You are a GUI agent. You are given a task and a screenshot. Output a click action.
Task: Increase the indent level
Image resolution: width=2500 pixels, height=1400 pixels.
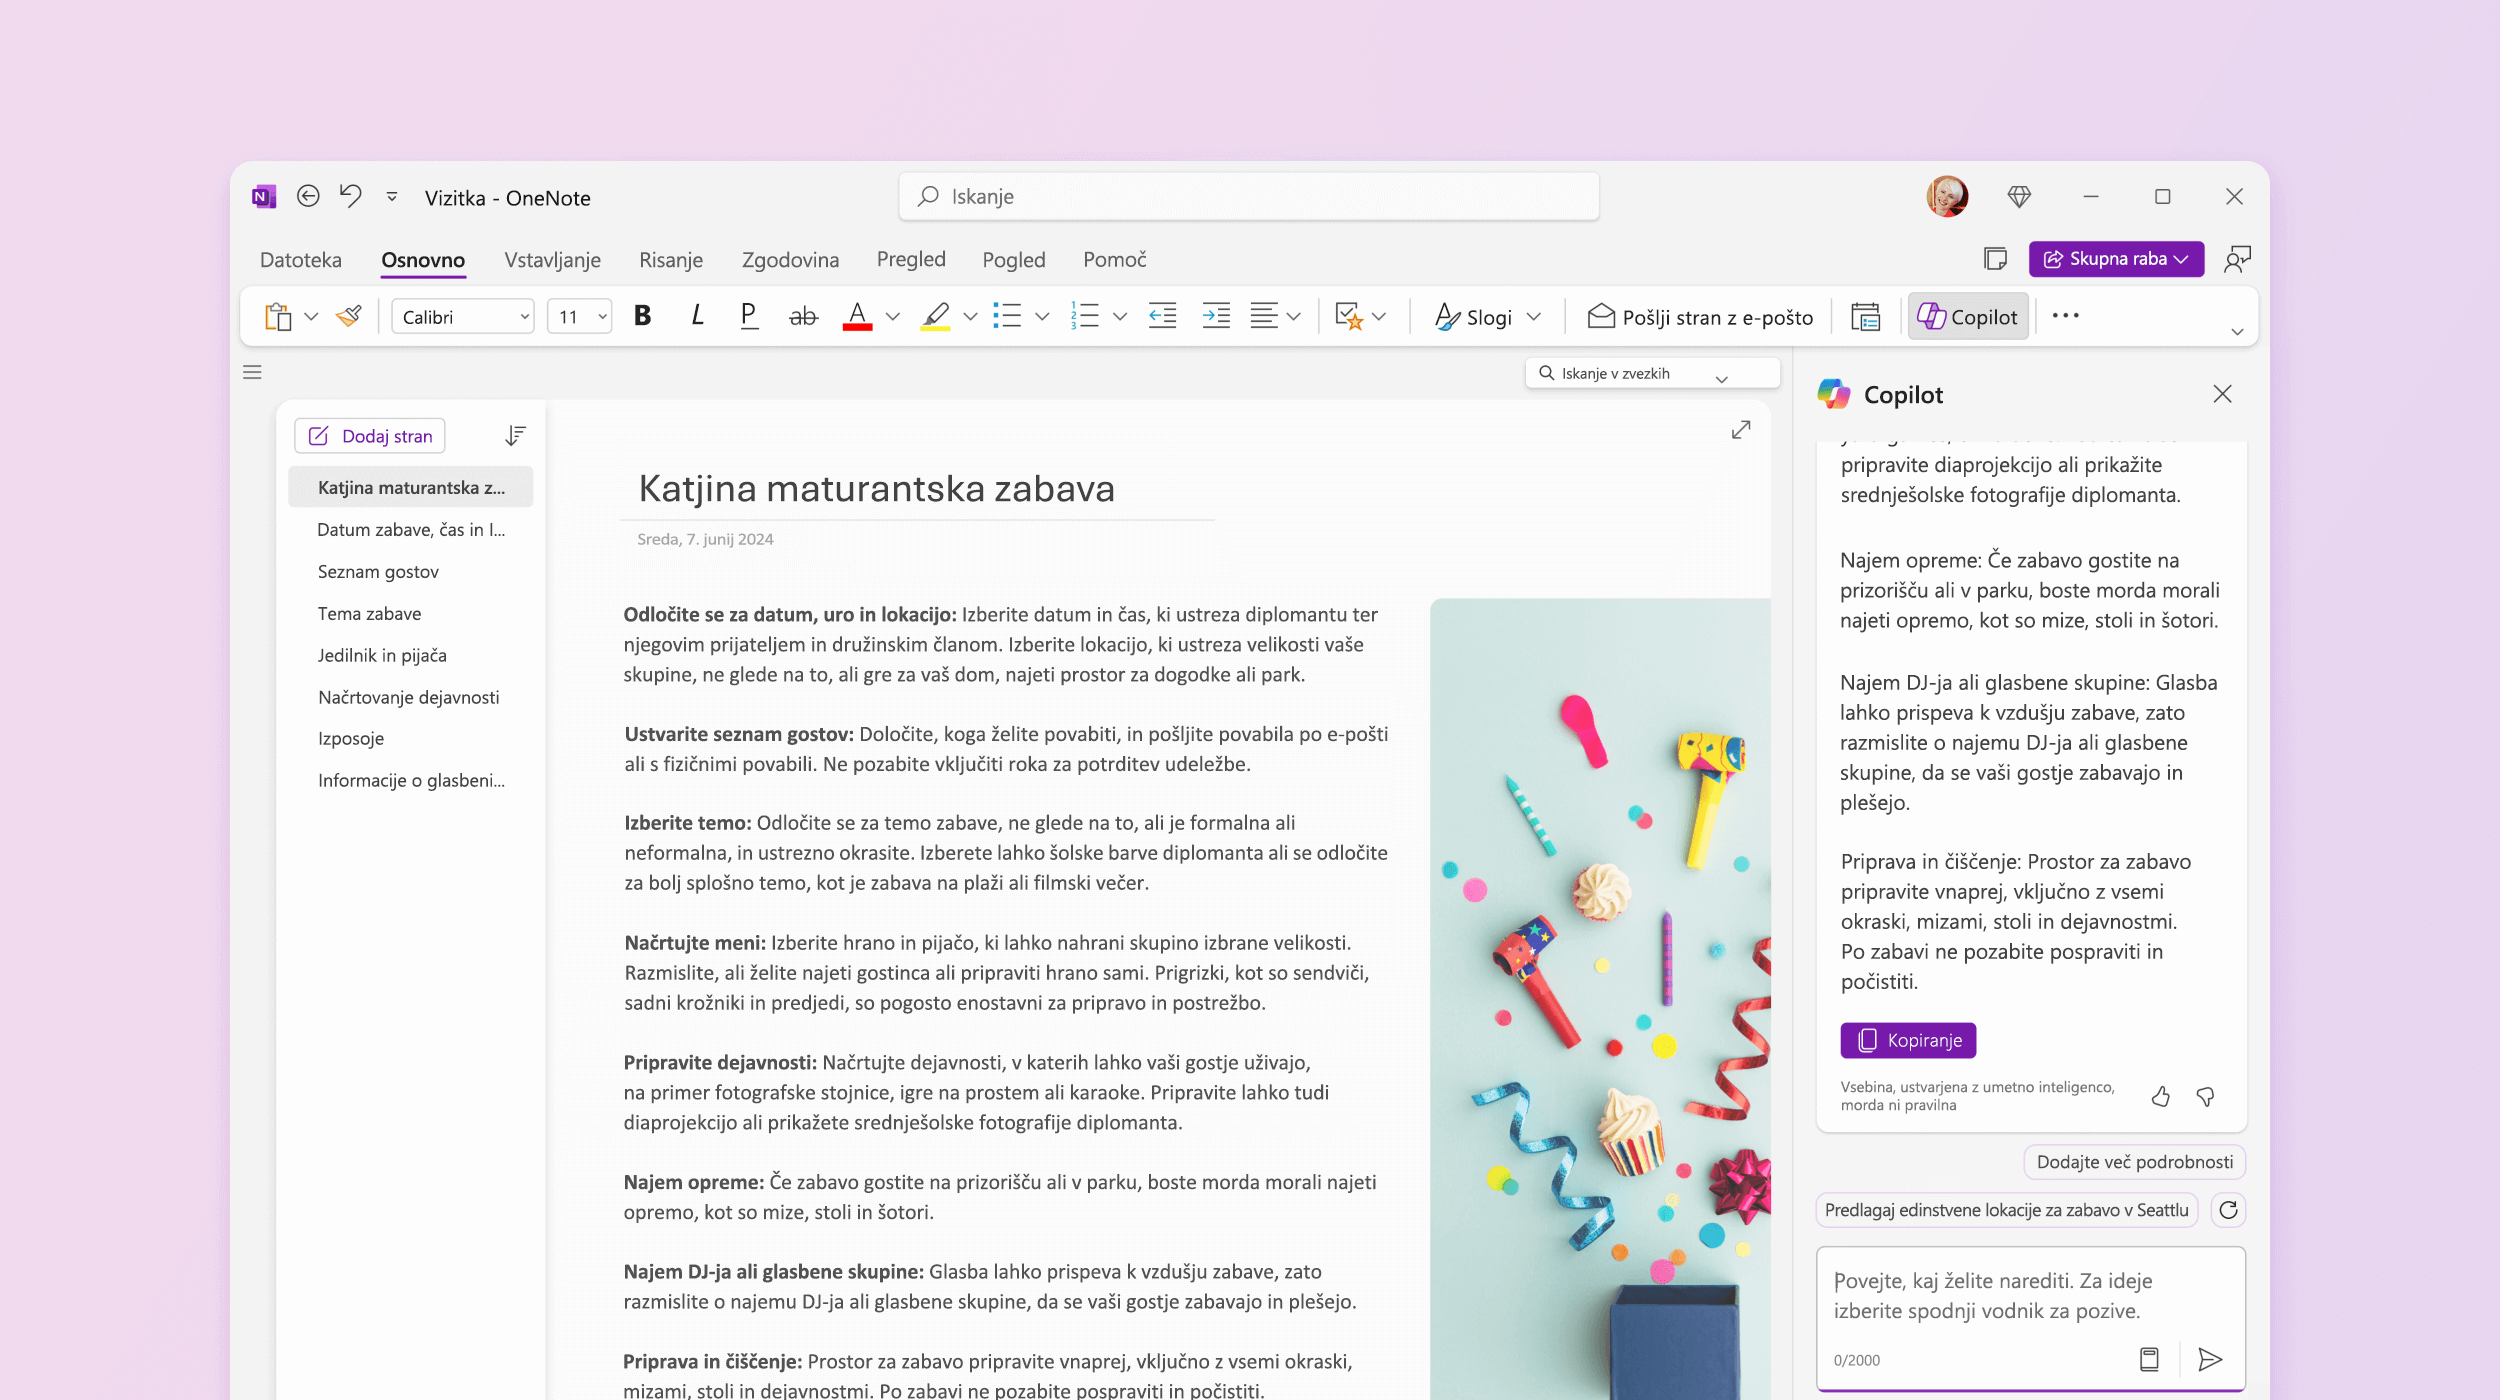tap(1216, 317)
